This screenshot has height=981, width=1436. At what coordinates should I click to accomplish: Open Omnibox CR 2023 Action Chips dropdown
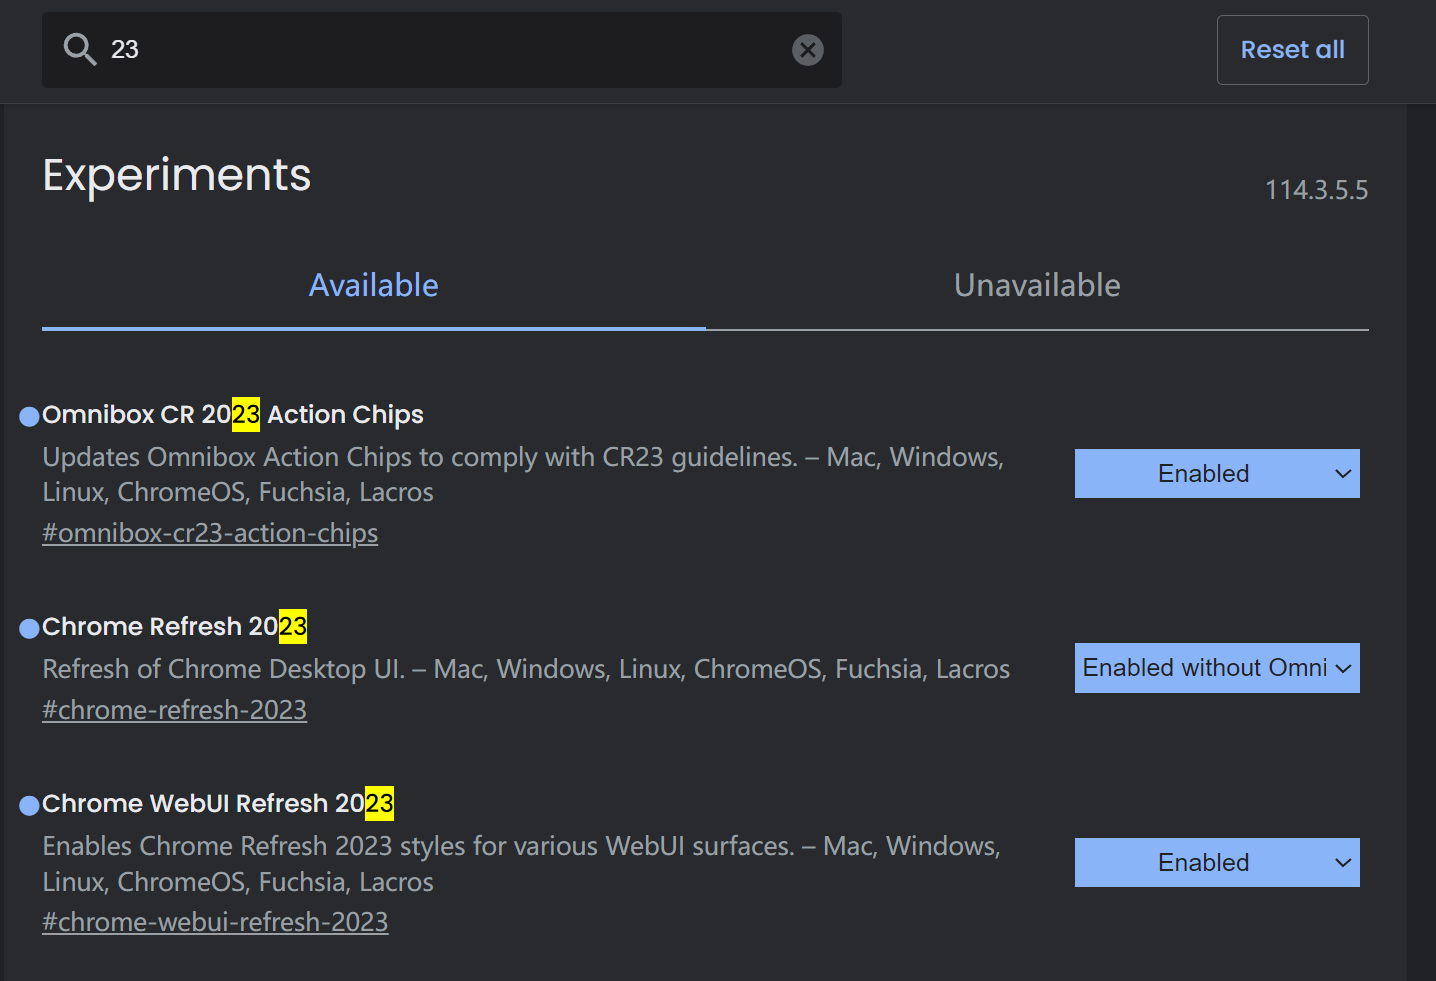1217,473
